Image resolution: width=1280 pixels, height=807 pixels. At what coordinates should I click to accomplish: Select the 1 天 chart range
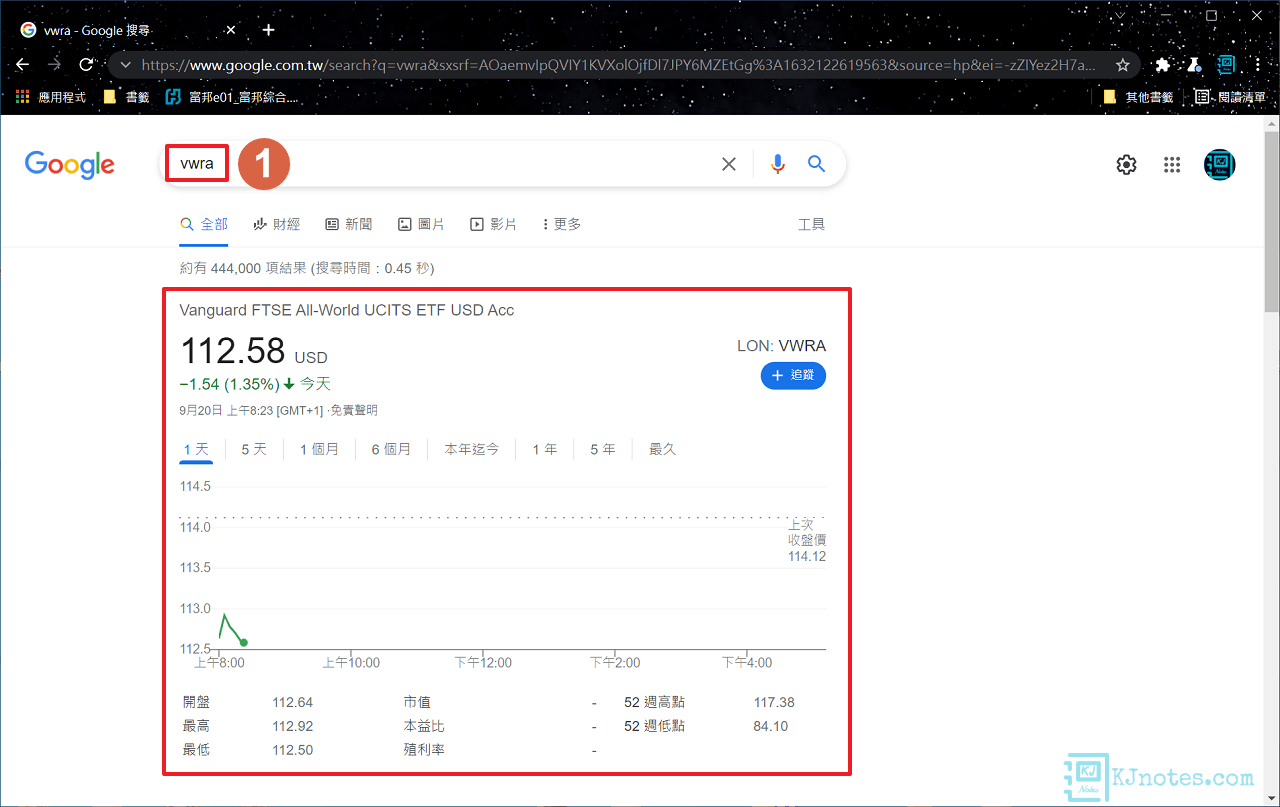(x=196, y=450)
